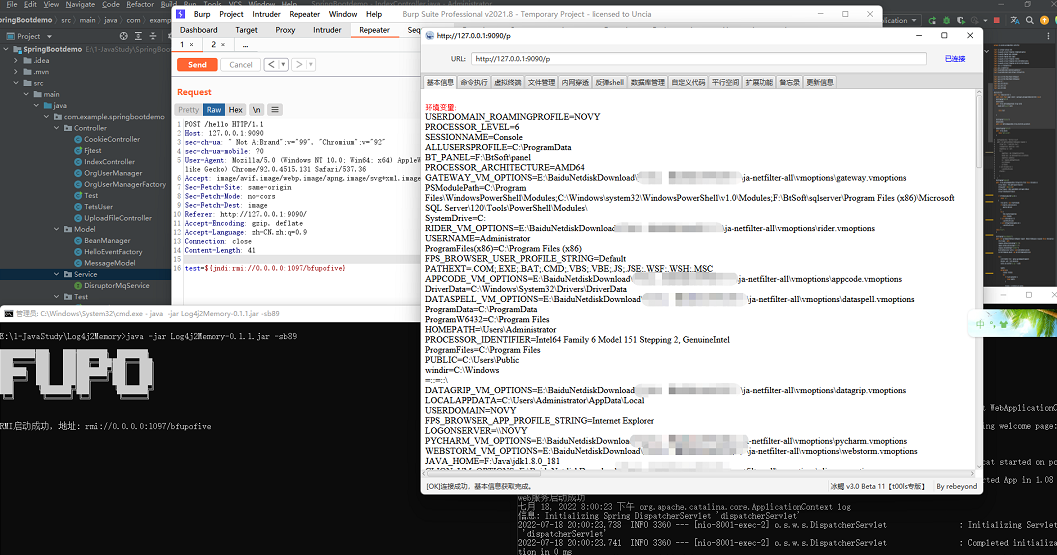The image size is (1057, 555).
Task: Expand the .idea folder
Action: point(16,61)
